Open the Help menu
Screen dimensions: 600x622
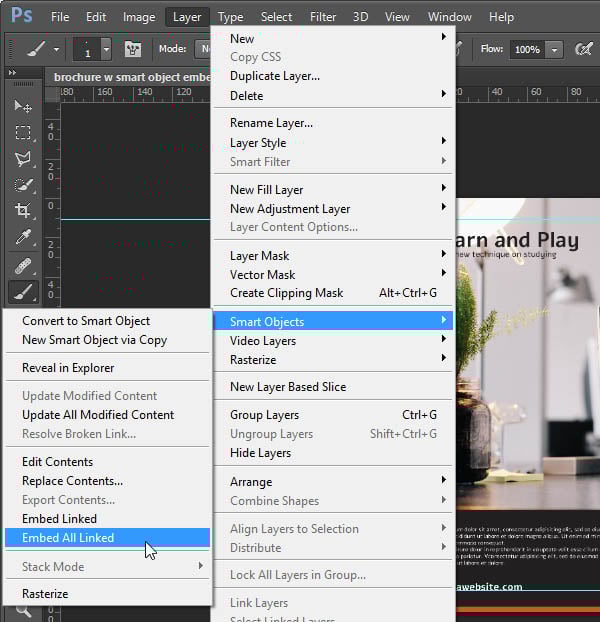pos(501,17)
